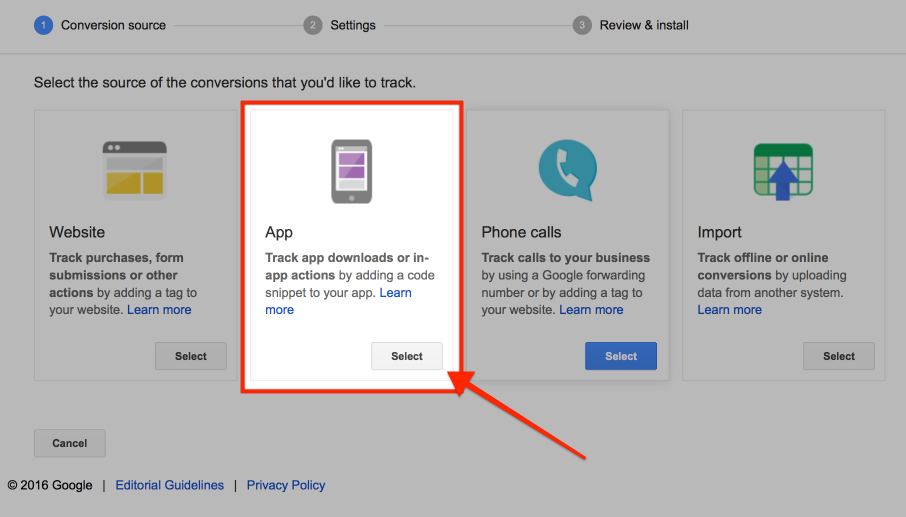The height and width of the screenshot is (517, 906).
Task: Click the App smartphone icon
Action: click(351, 171)
